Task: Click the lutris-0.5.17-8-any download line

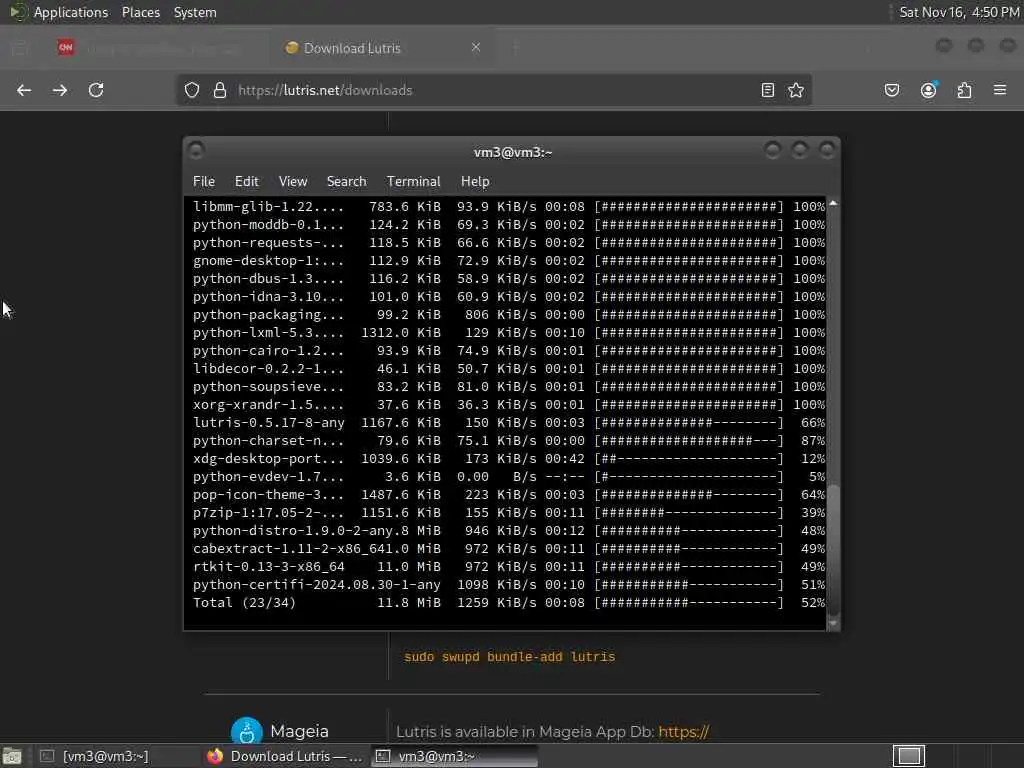Action: (509, 423)
